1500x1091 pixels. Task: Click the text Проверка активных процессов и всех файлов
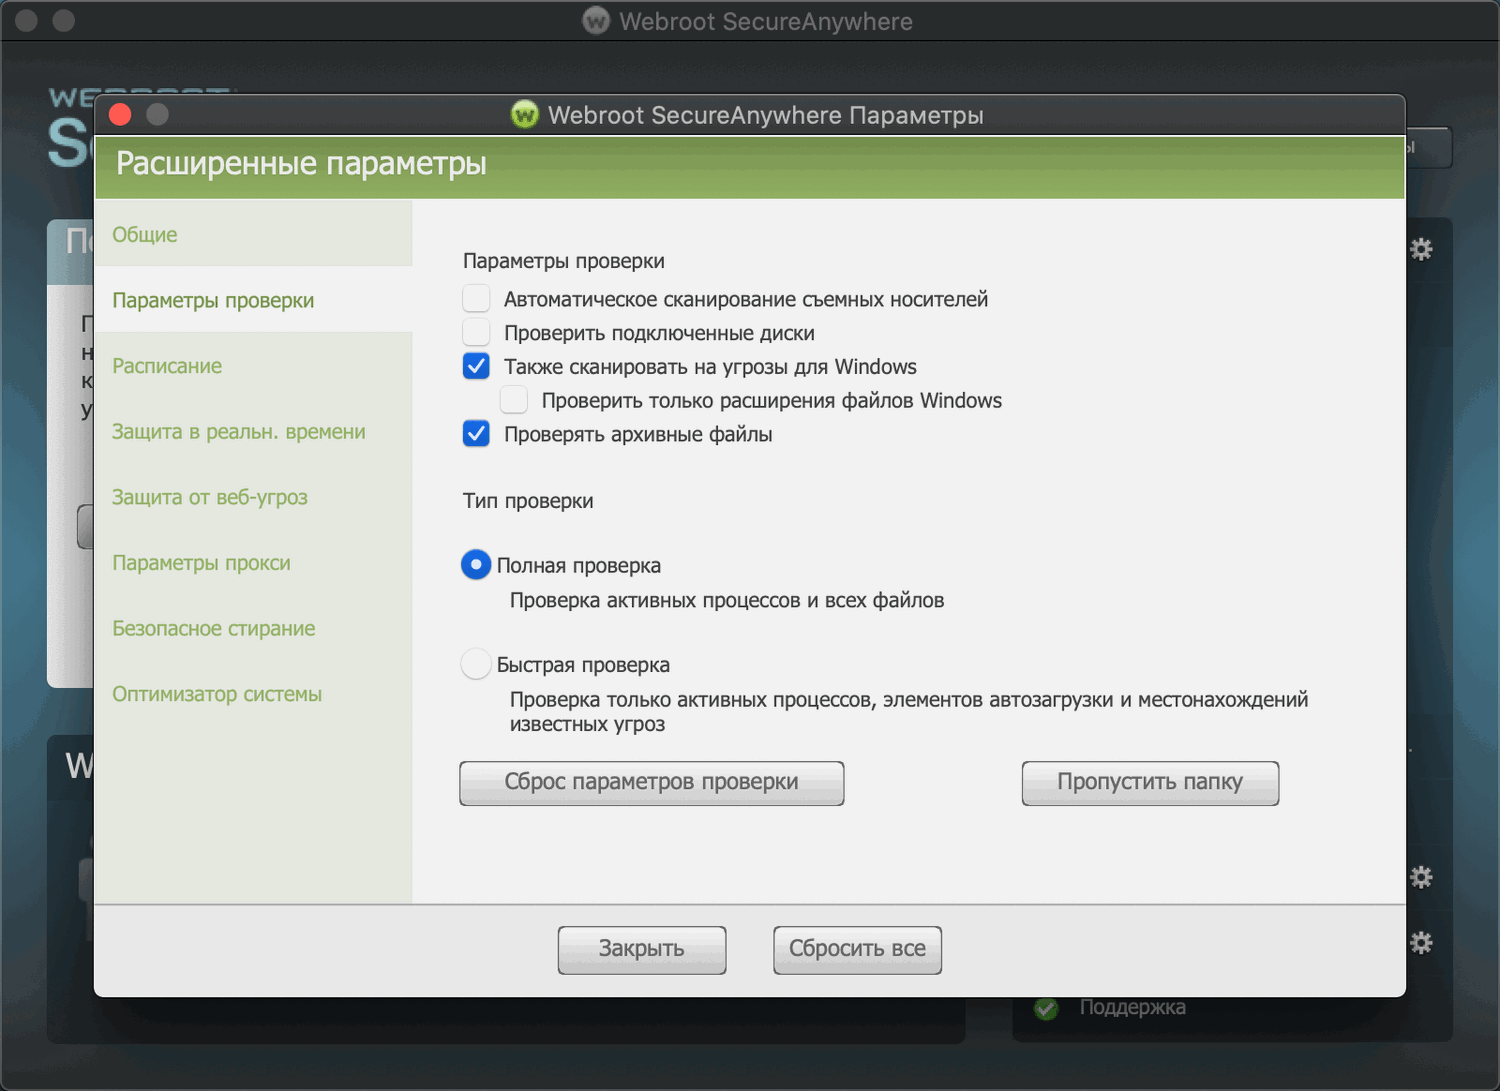[727, 600]
